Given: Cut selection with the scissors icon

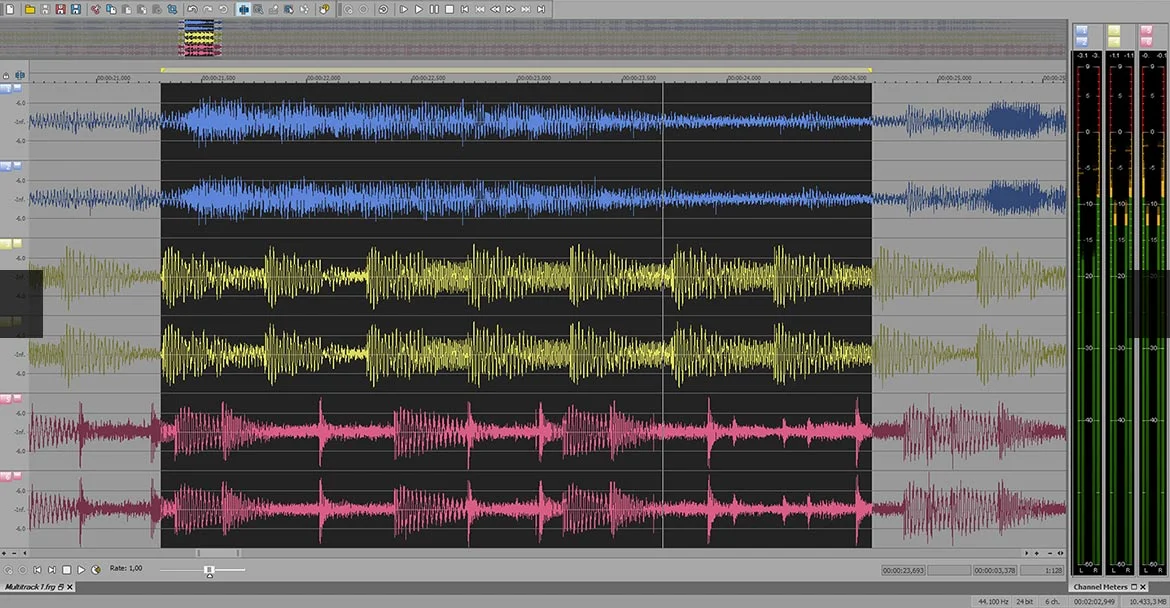Looking at the screenshot, I should [96, 10].
